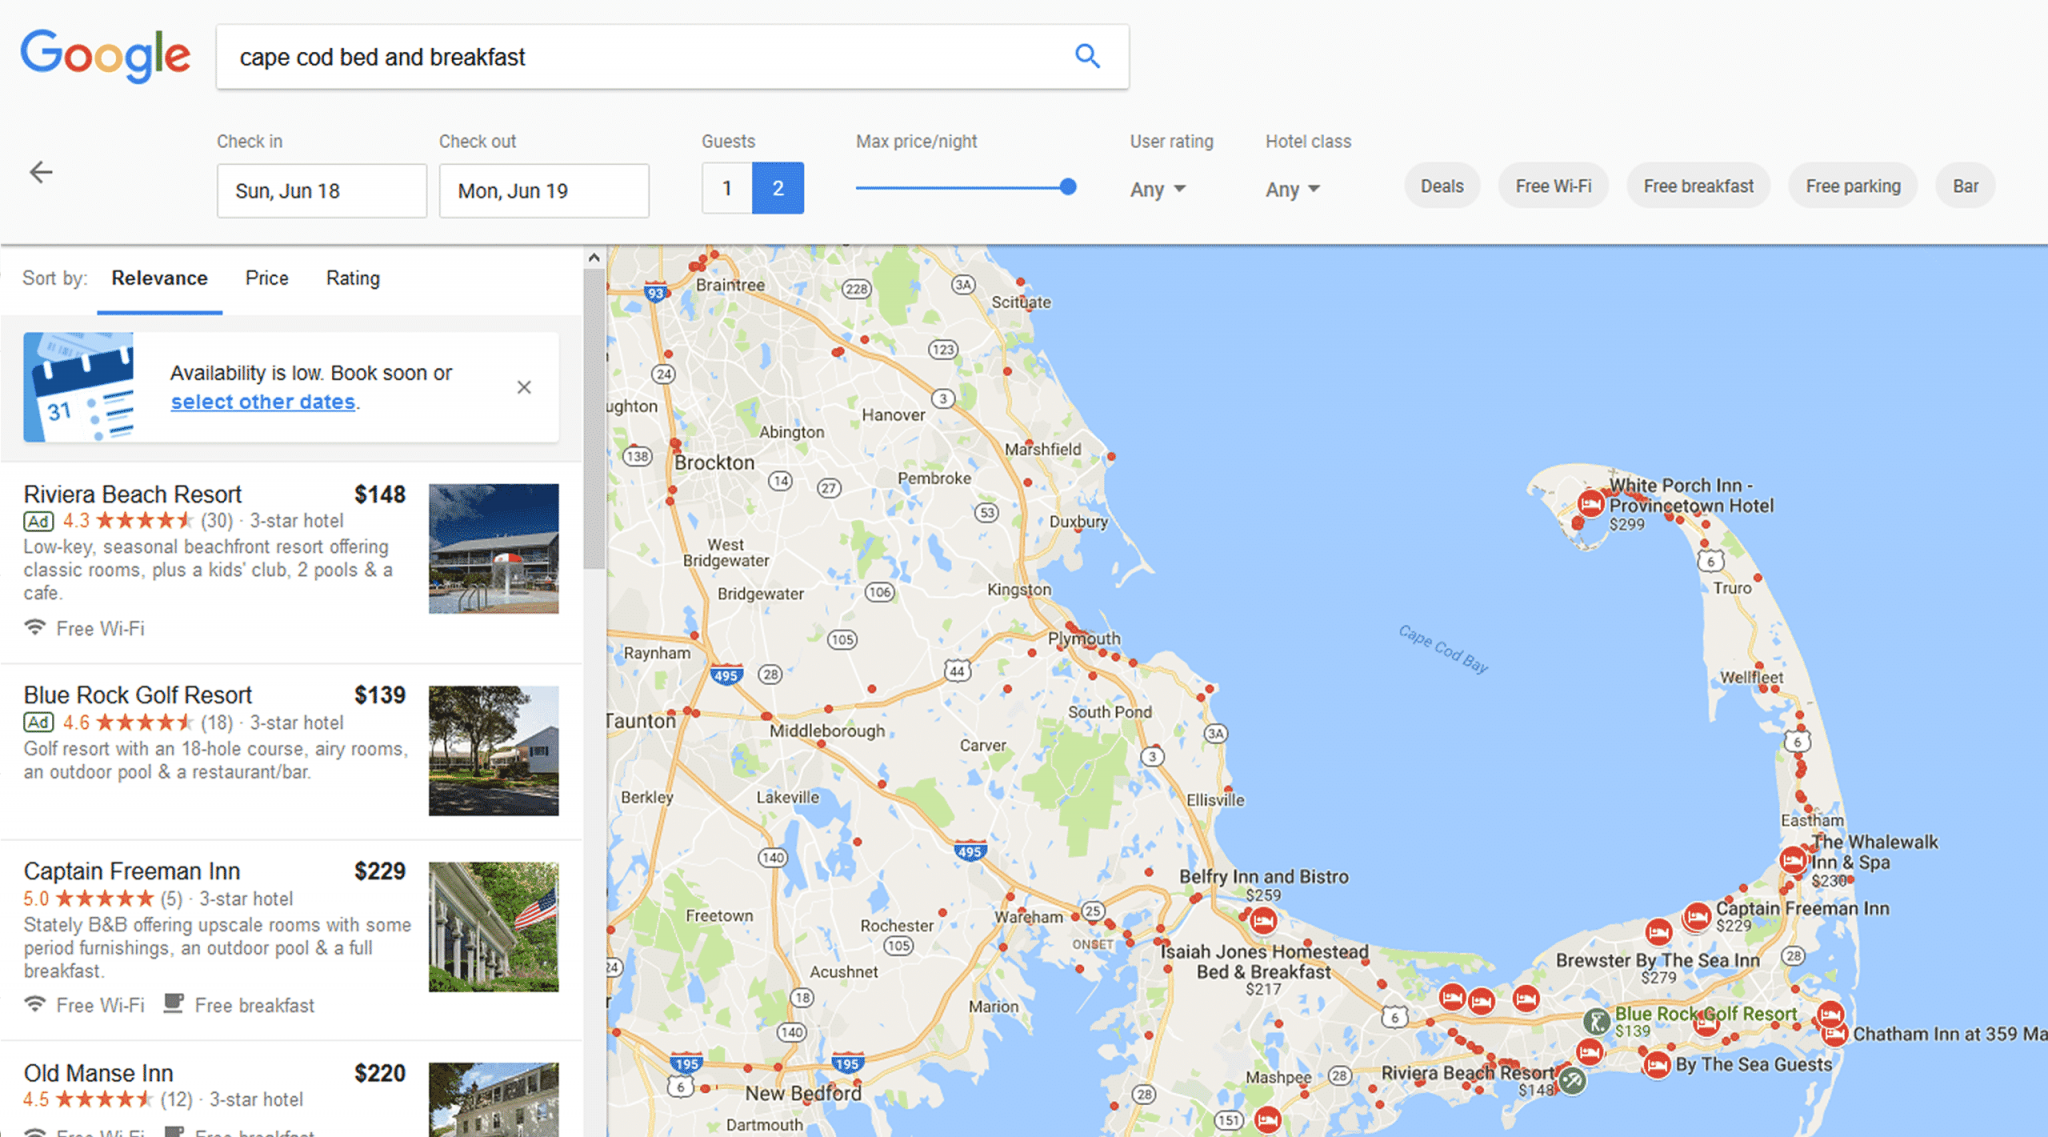Click the Ad badge on Riviera Beach Resort

point(39,521)
